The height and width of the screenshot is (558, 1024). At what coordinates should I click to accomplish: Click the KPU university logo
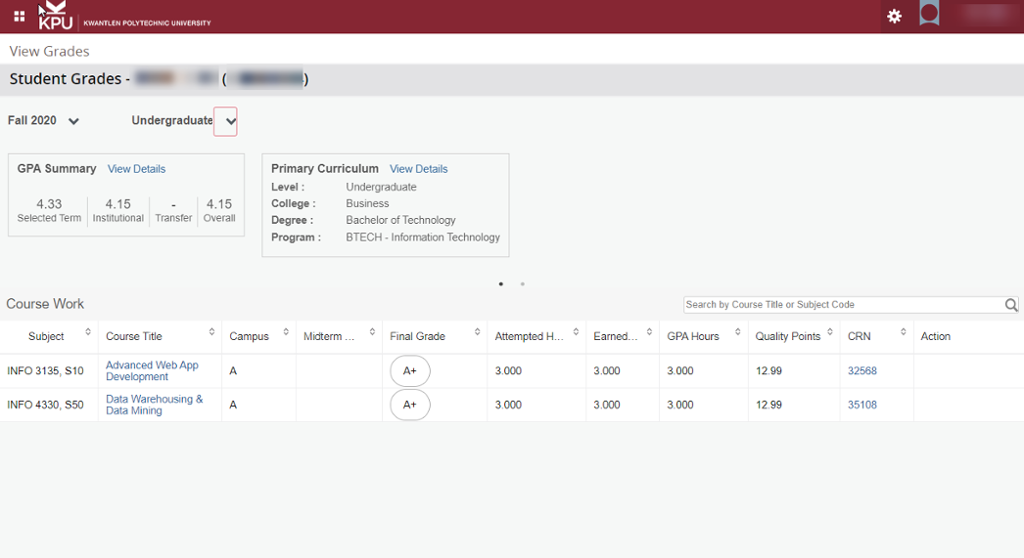coord(56,17)
